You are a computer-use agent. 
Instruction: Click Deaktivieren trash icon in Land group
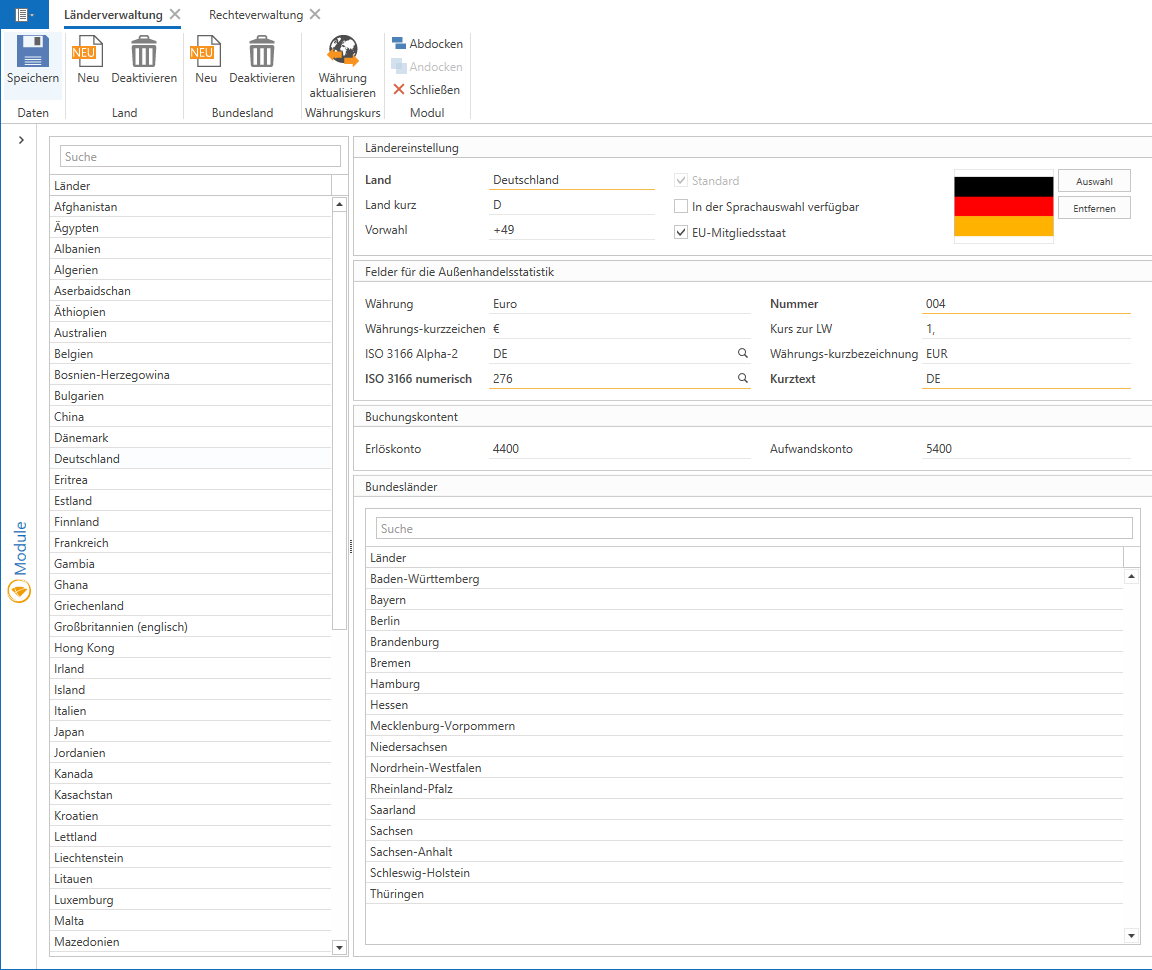(x=144, y=52)
